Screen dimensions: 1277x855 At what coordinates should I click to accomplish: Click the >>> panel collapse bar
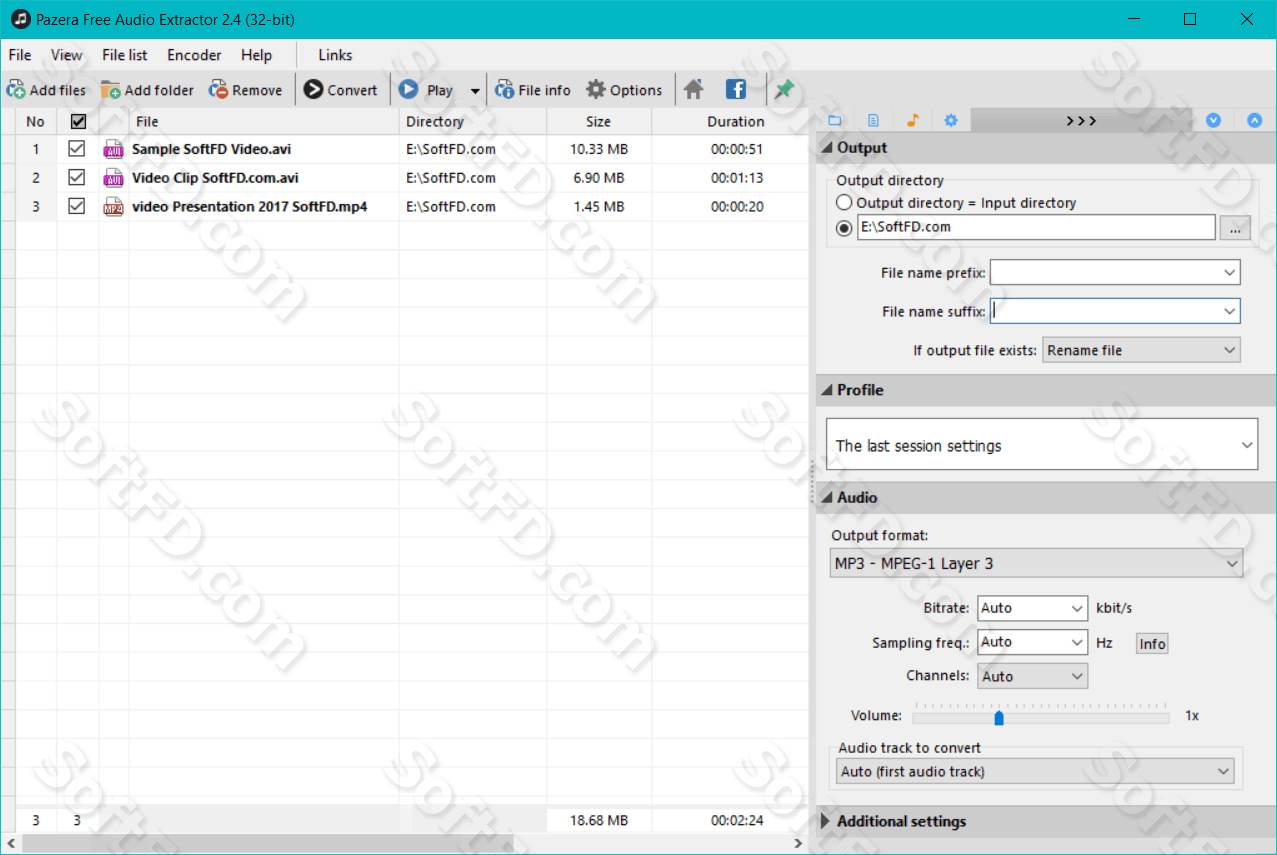click(x=1081, y=121)
